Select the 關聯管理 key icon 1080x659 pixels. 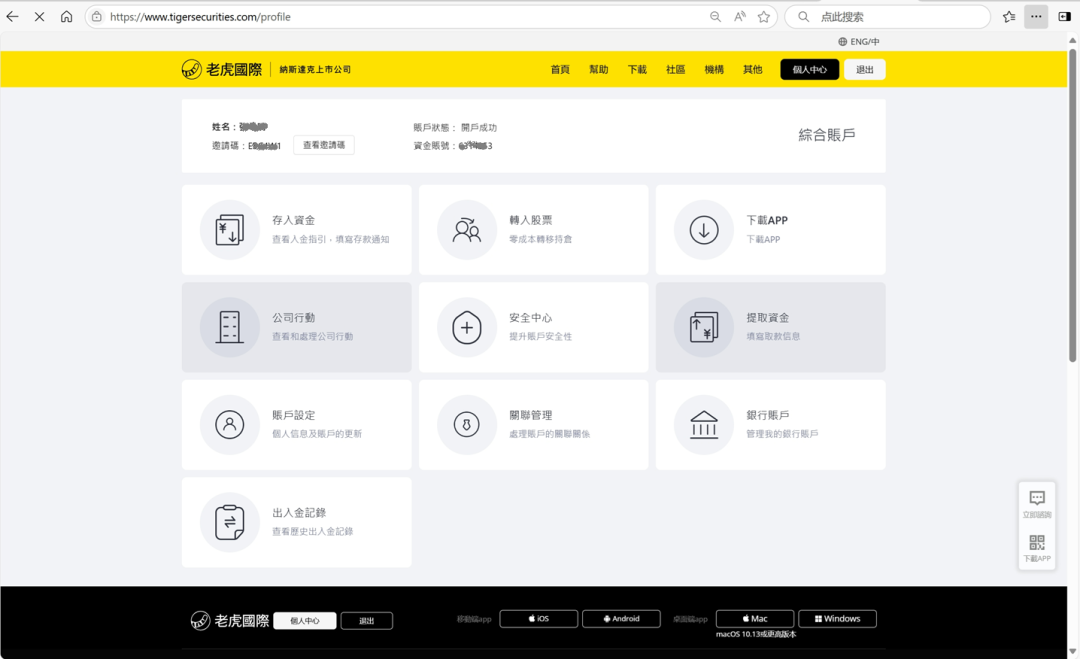point(467,424)
